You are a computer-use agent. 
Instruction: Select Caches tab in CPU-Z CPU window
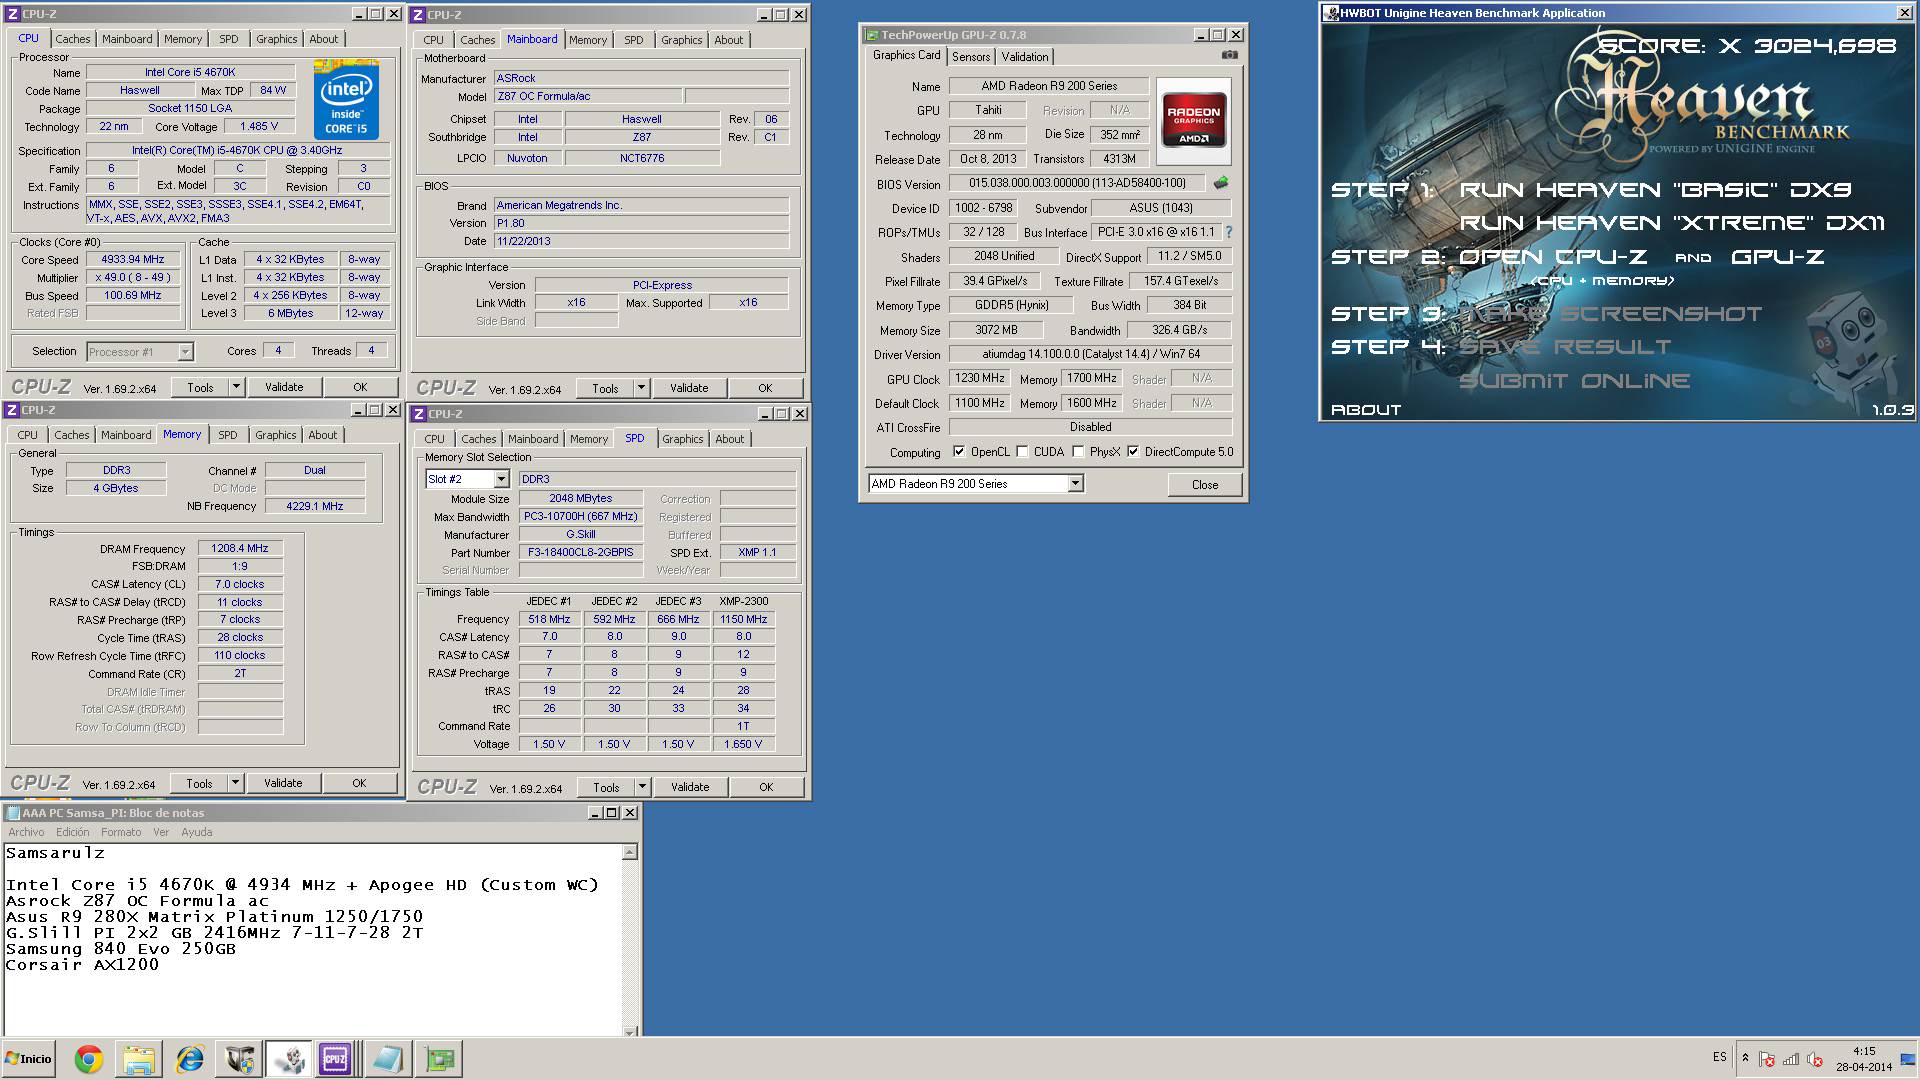(x=72, y=39)
